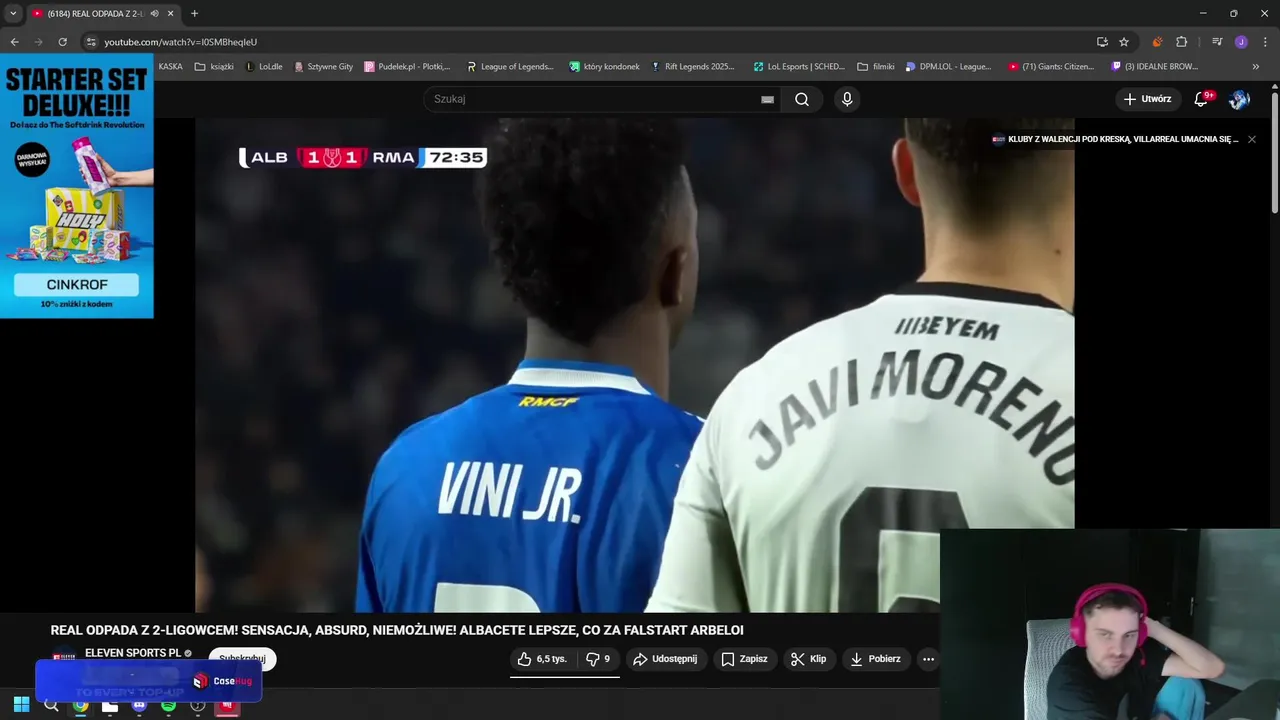Click the video player to pause
This screenshot has width=1280, height=720.
click(634, 365)
